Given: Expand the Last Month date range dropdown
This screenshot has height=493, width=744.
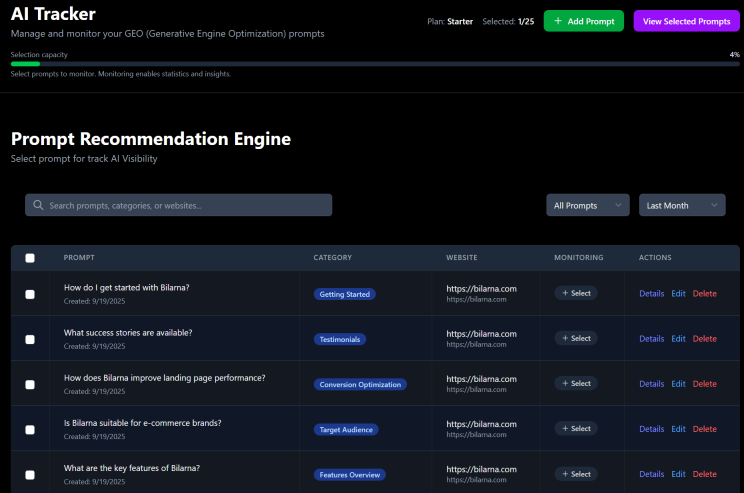Looking at the screenshot, I should point(682,205).
